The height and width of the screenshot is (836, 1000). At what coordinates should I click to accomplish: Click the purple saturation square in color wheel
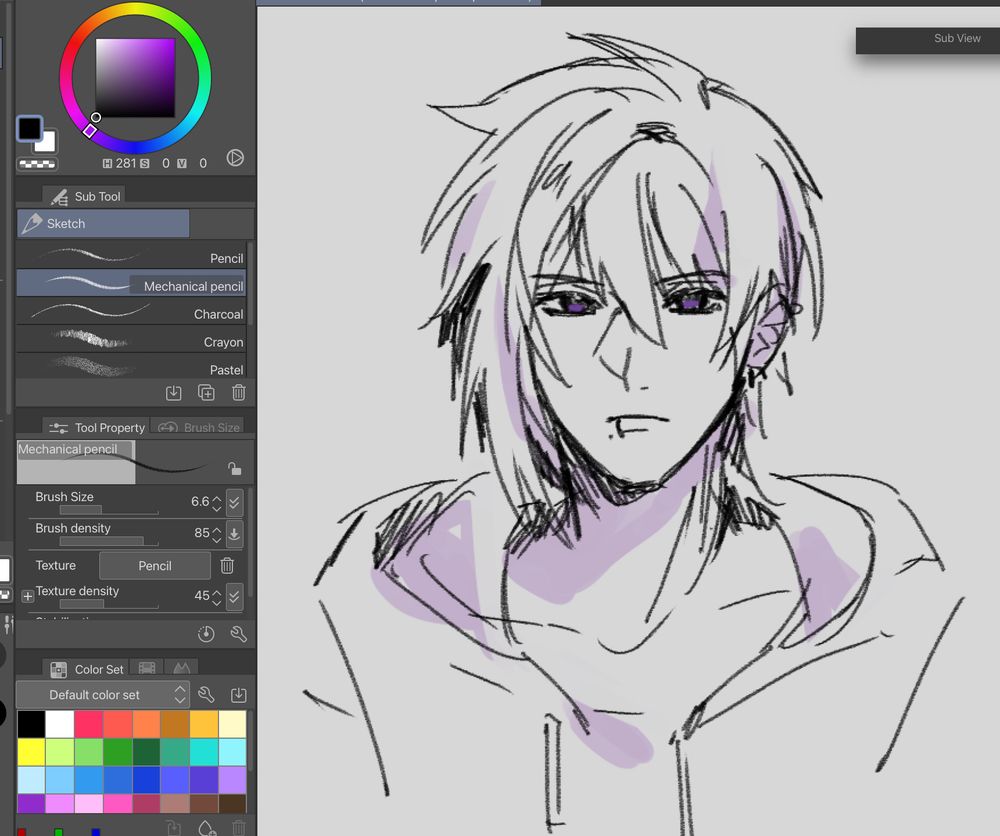135,78
